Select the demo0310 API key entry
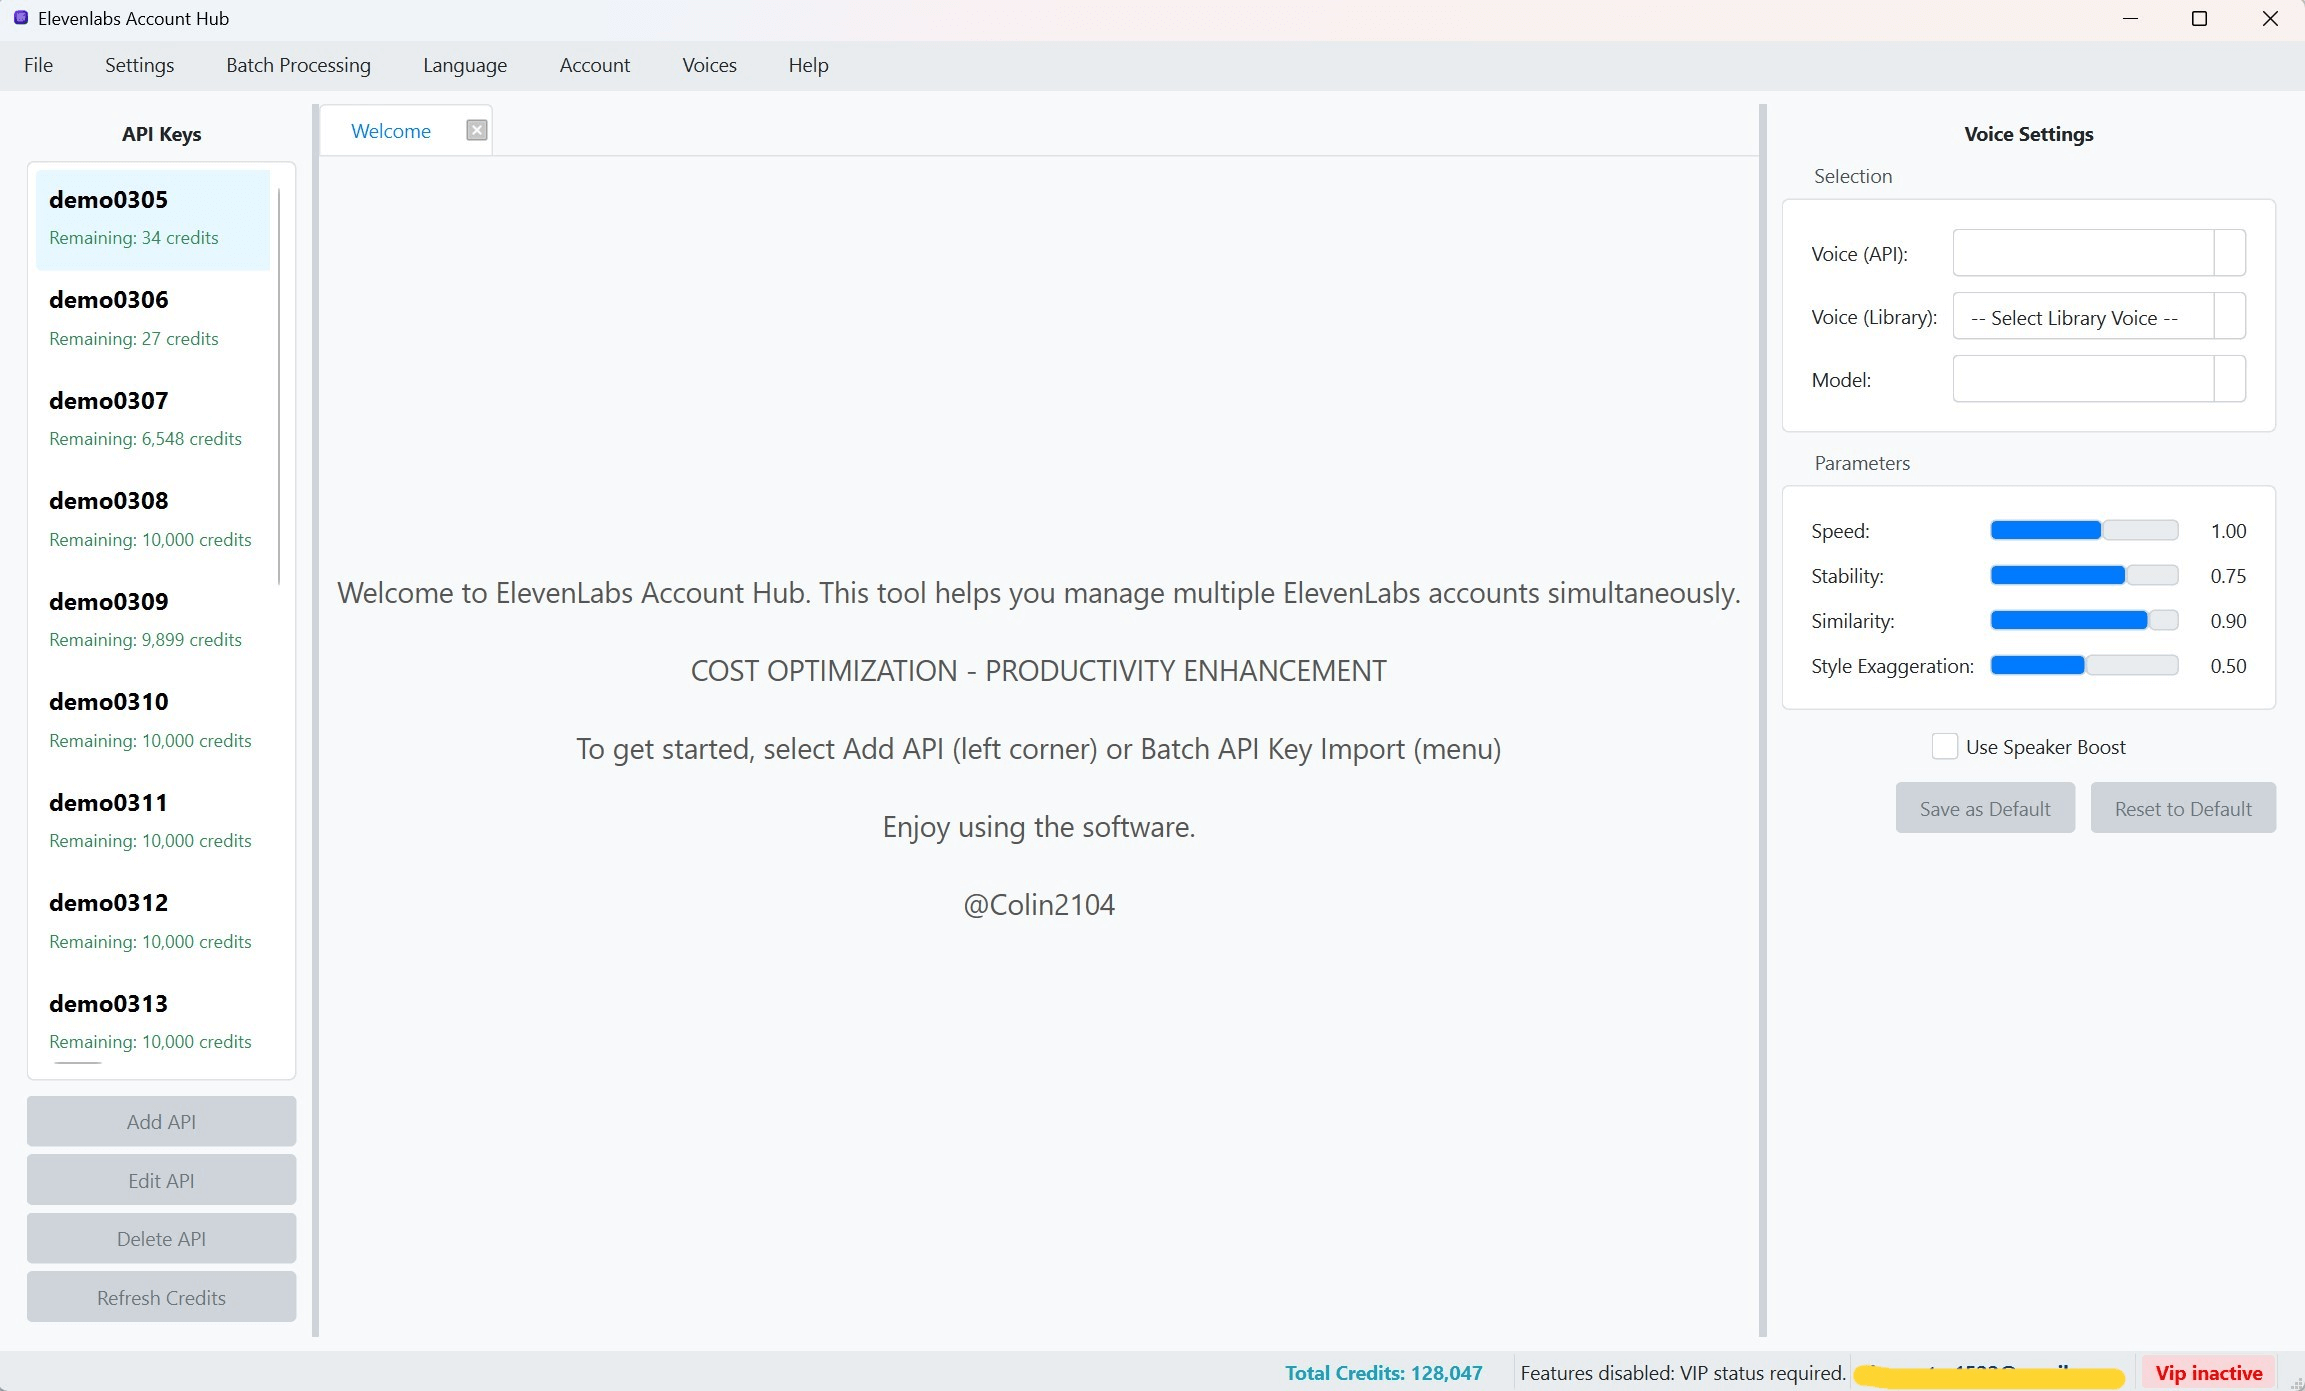 pyautogui.click(x=153, y=721)
